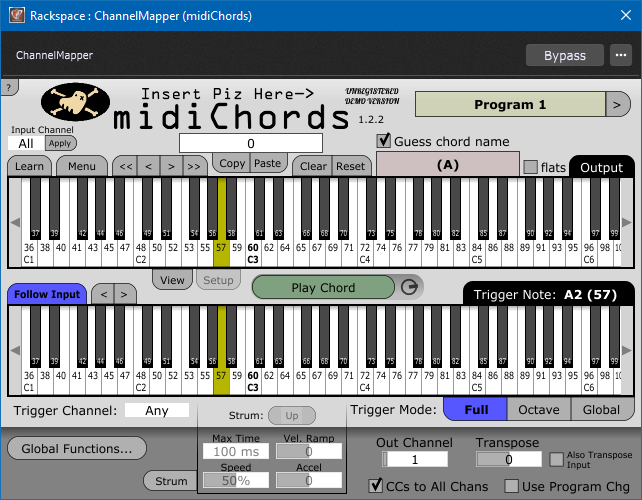Adjust the Transpose slider
Image resolution: width=642 pixels, height=500 pixels.
509,459
